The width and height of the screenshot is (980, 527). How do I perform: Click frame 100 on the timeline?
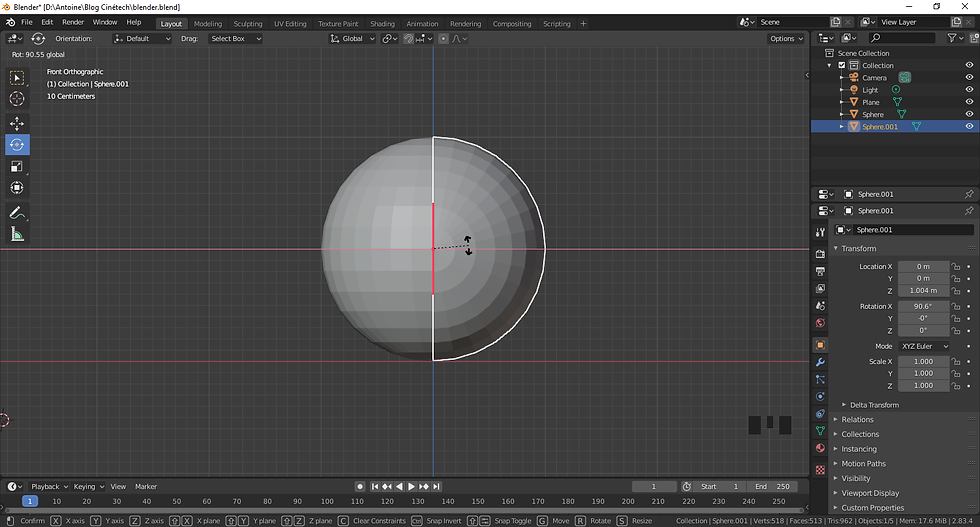click(x=327, y=501)
